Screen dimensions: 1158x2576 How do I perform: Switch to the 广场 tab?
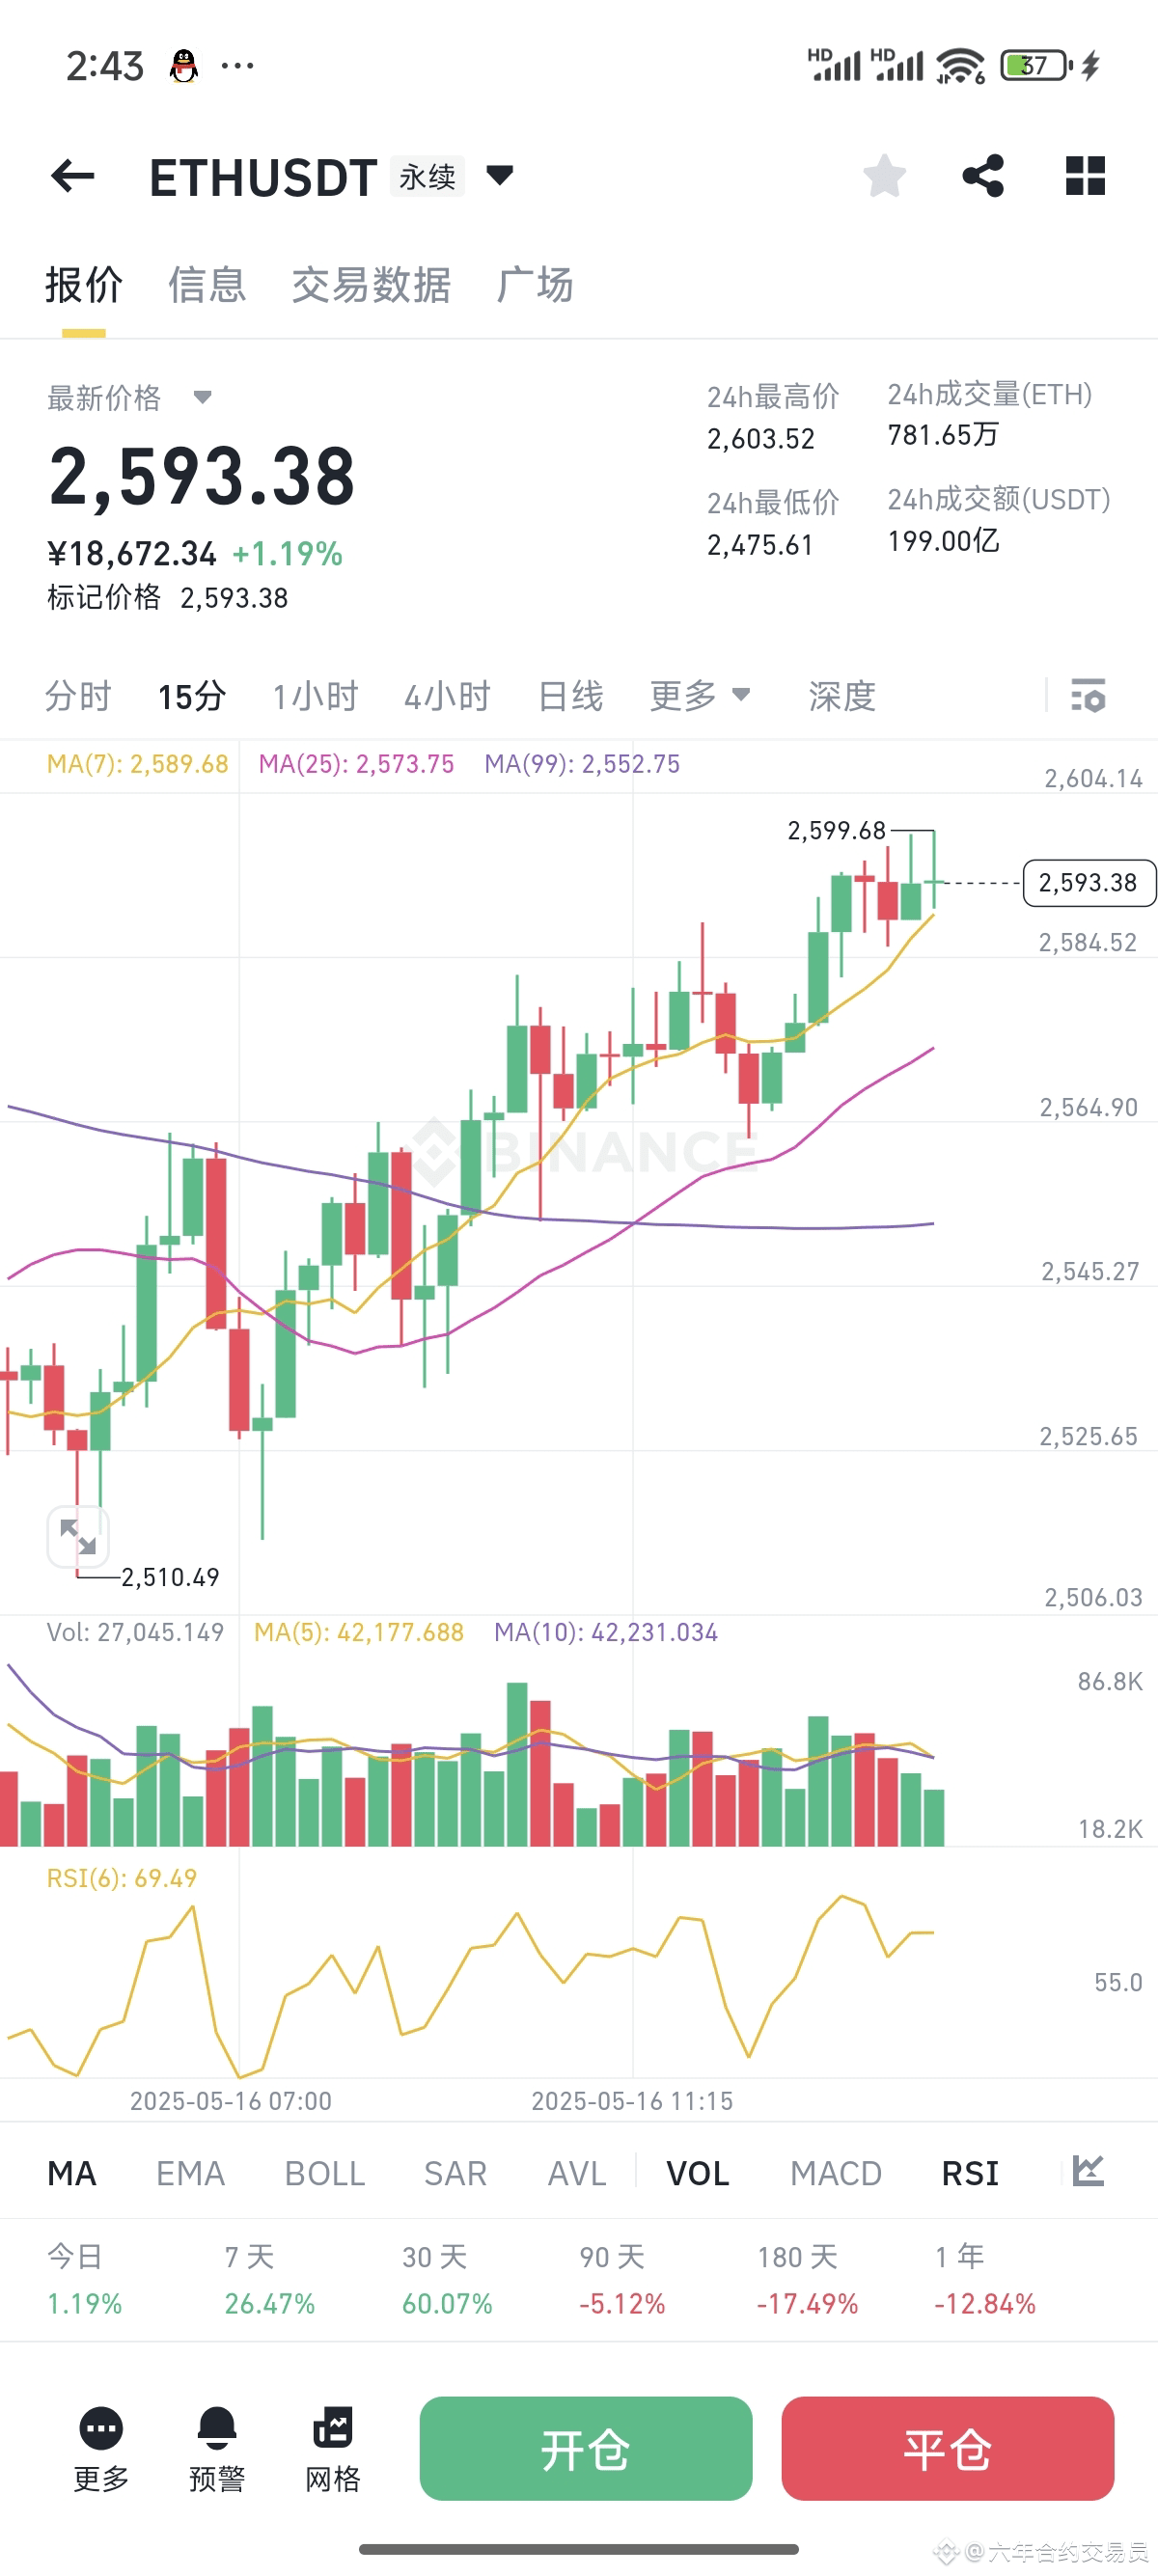pos(535,286)
